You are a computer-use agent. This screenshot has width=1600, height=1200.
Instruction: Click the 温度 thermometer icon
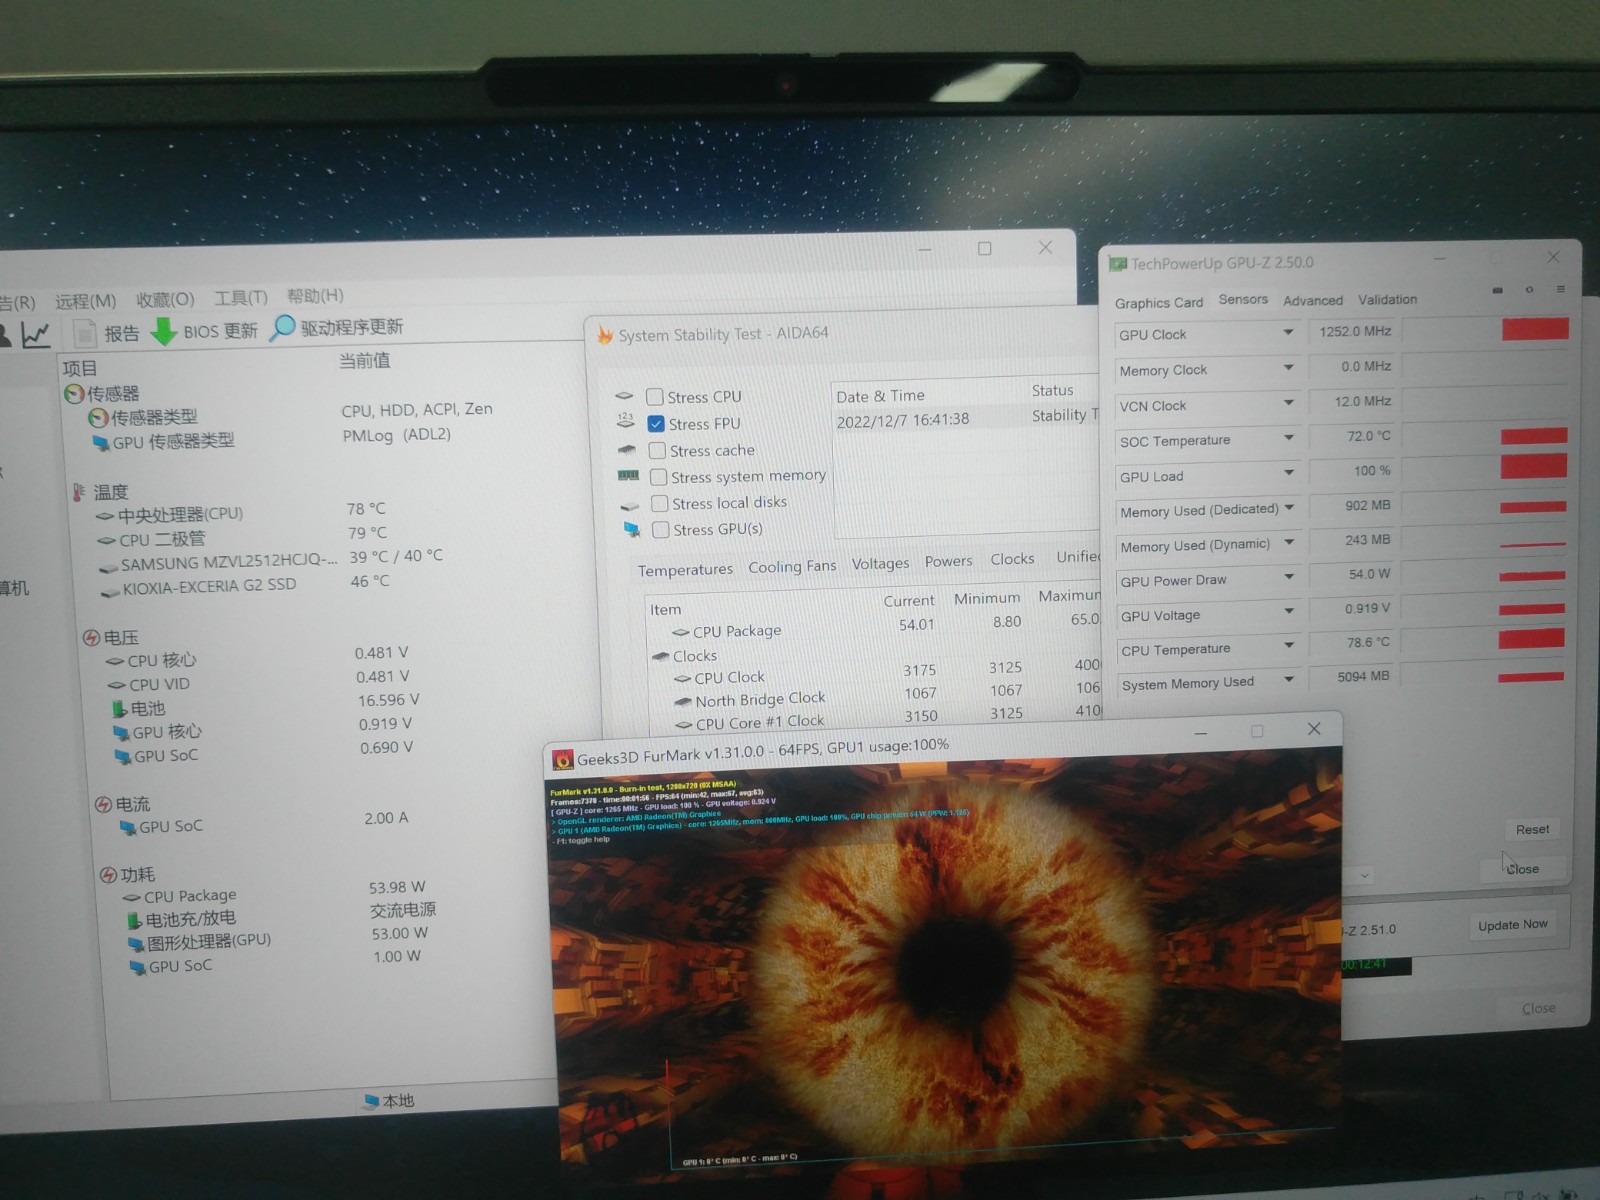coord(79,492)
